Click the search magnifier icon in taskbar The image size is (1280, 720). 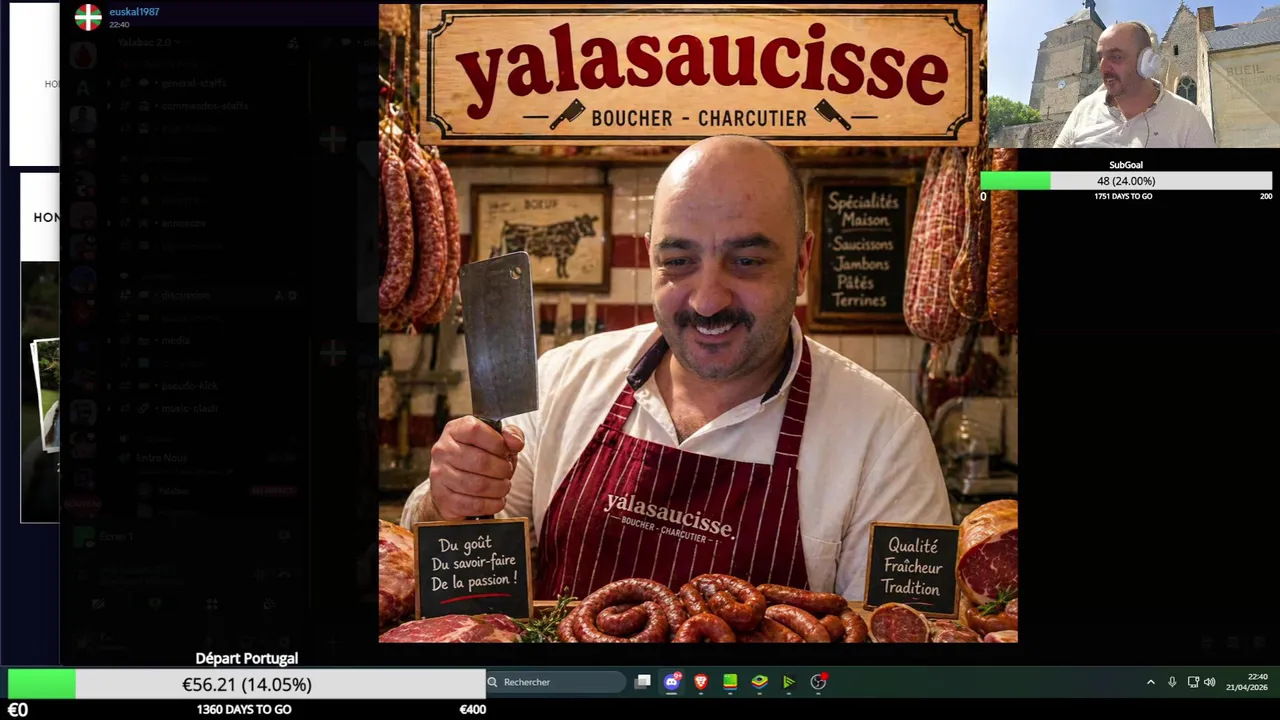pos(492,682)
